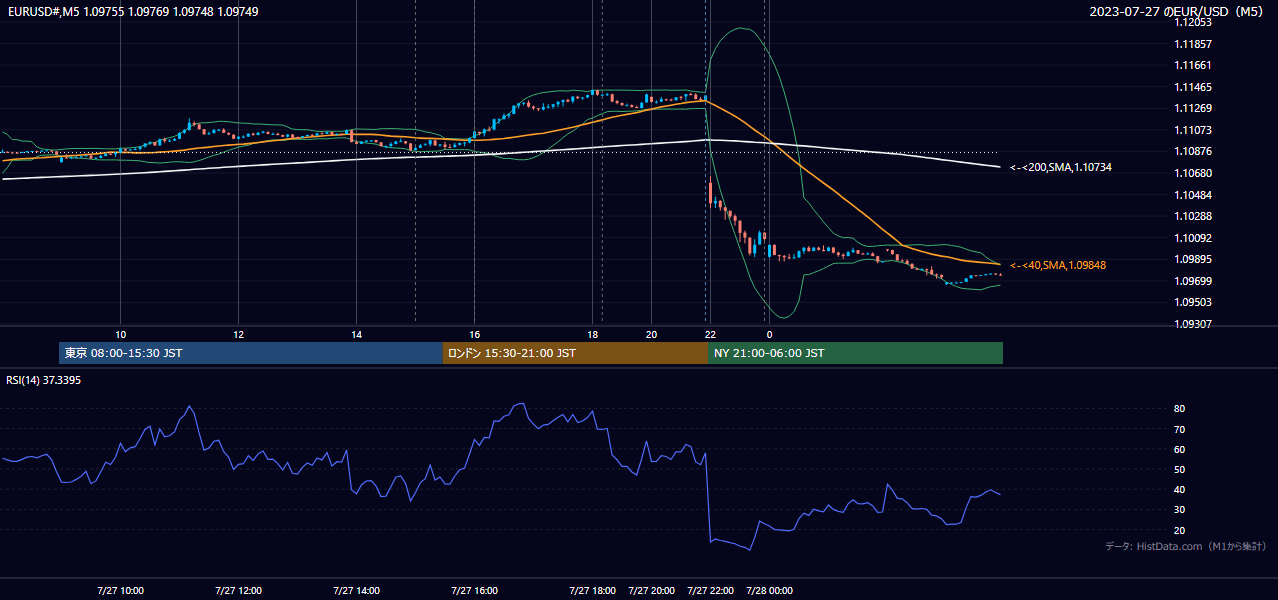
Task: Click price level 1.09895 on the axis
Action: pyautogui.click(x=1194, y=259)
